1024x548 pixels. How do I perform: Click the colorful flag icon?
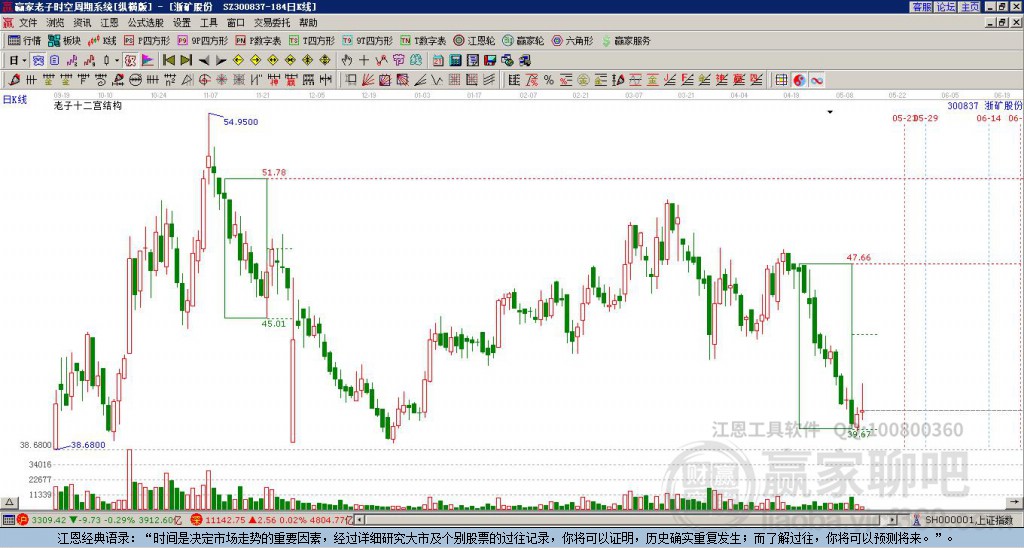coord(148,61)
